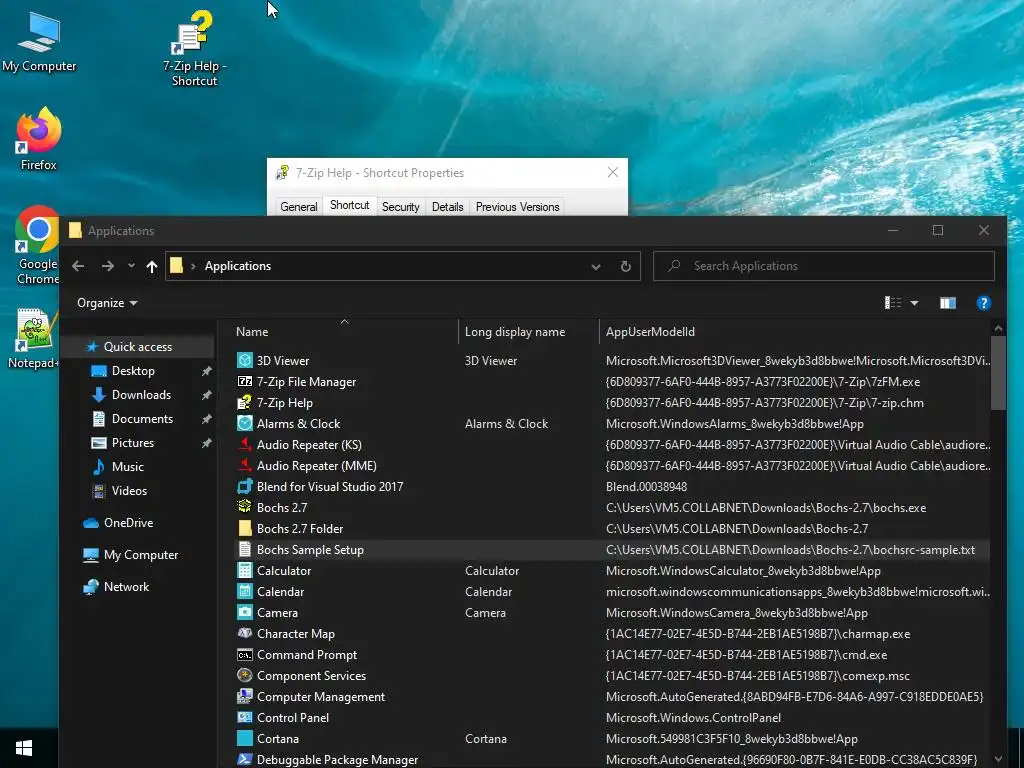The image size is (1024, 768).
Task: Select the Bochs 2.7 Folder icon
Action: click(245, 528)
